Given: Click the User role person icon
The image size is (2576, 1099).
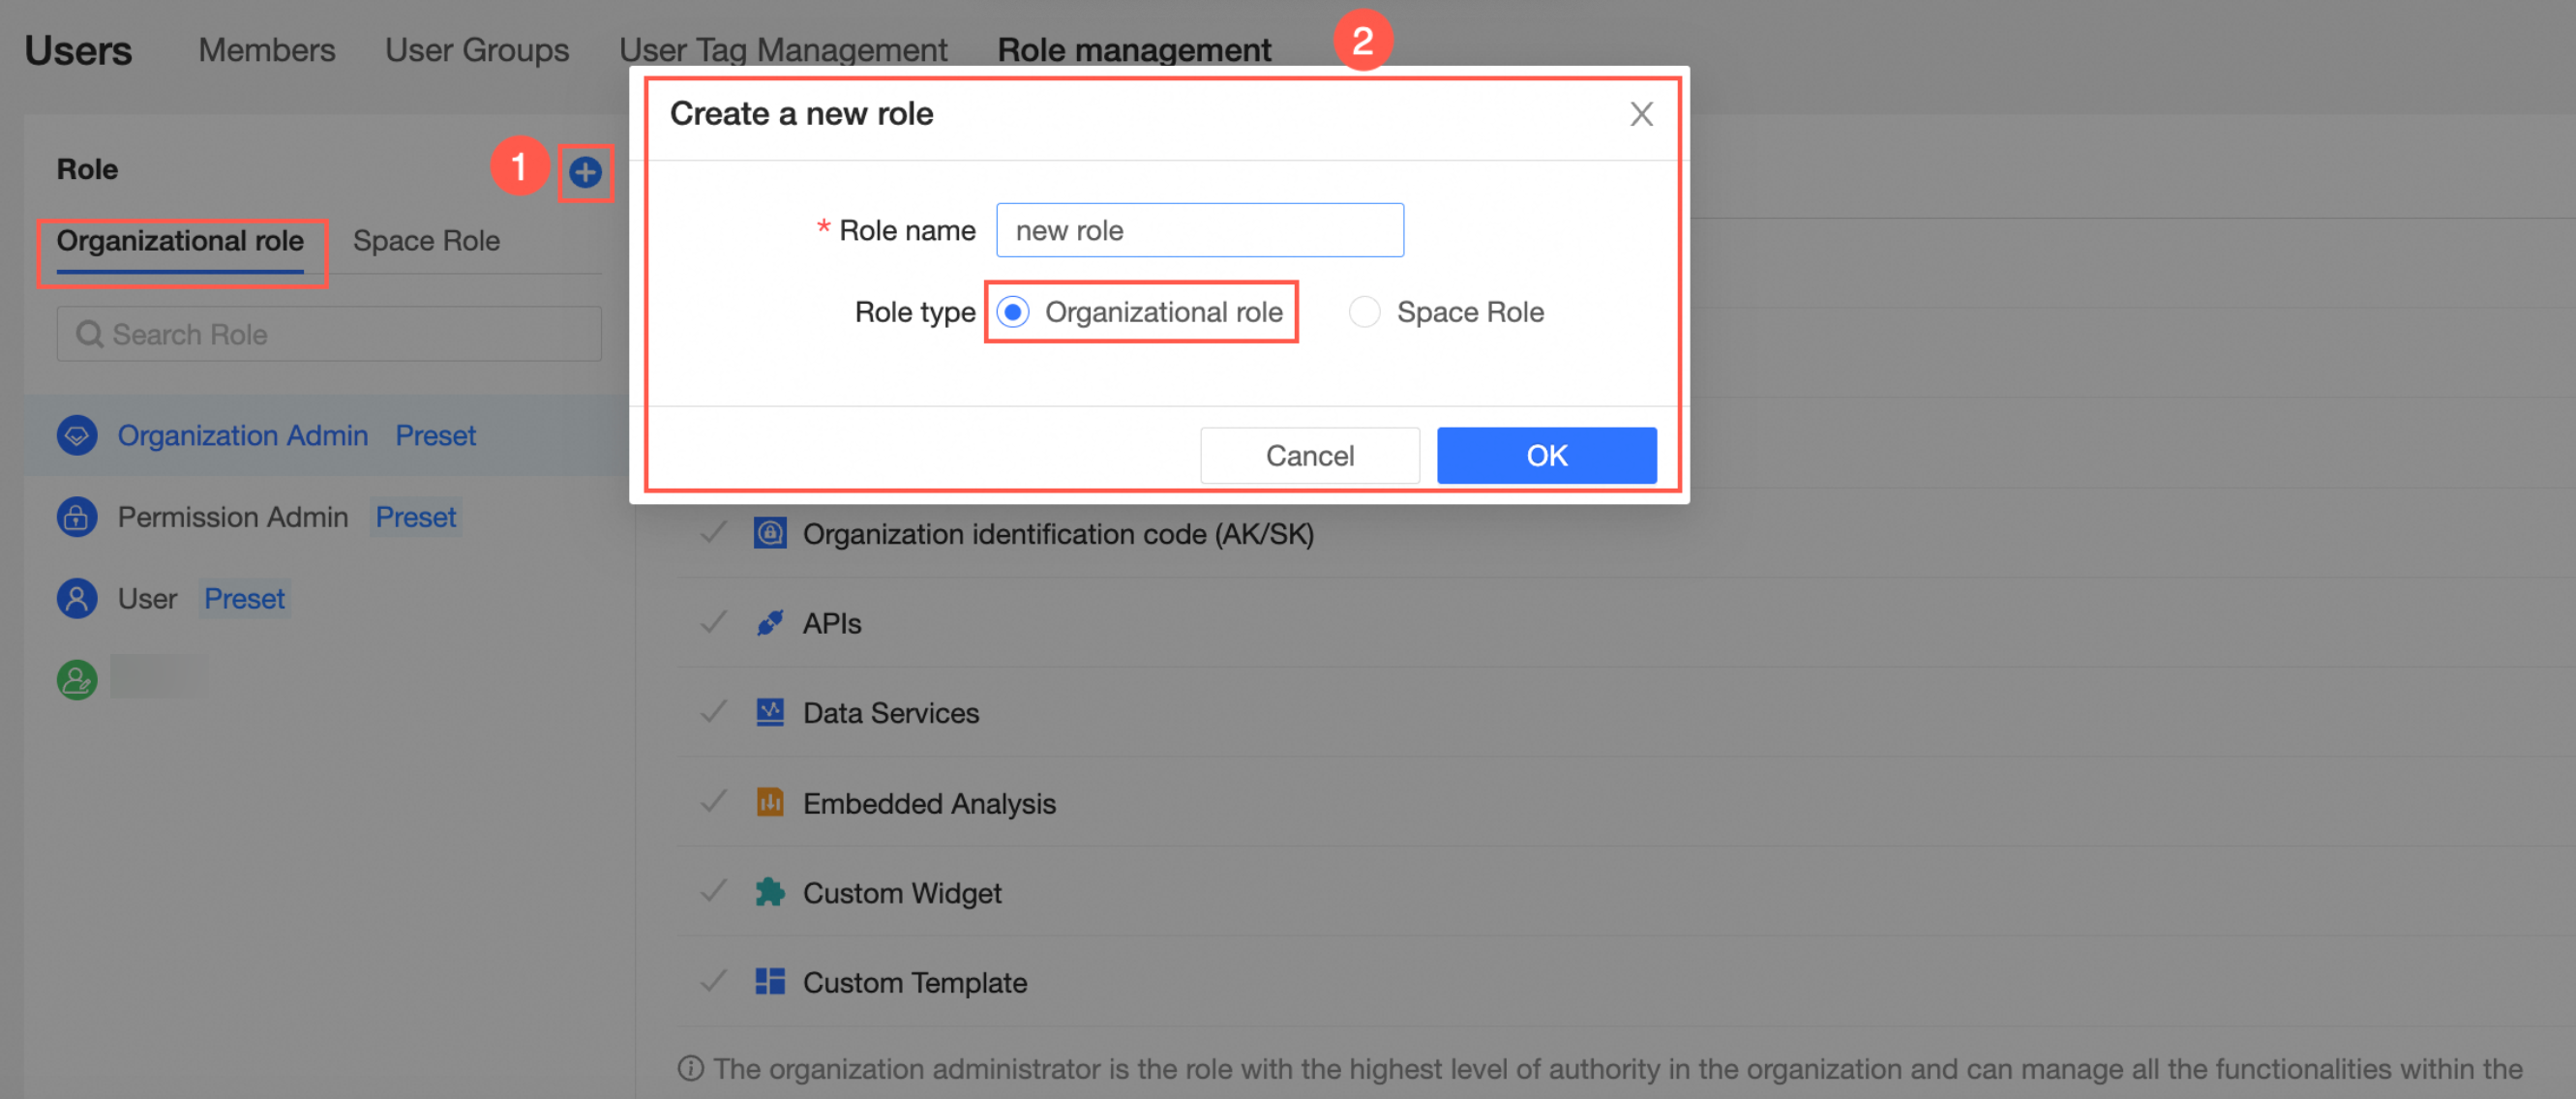Looking at the screenshot, I should tap(77, 598).
